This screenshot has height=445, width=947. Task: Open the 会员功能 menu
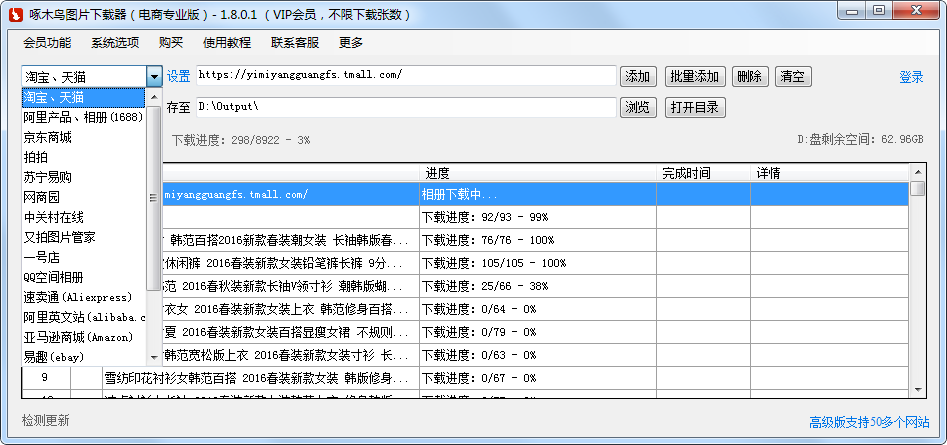click(x=47, y=43)
